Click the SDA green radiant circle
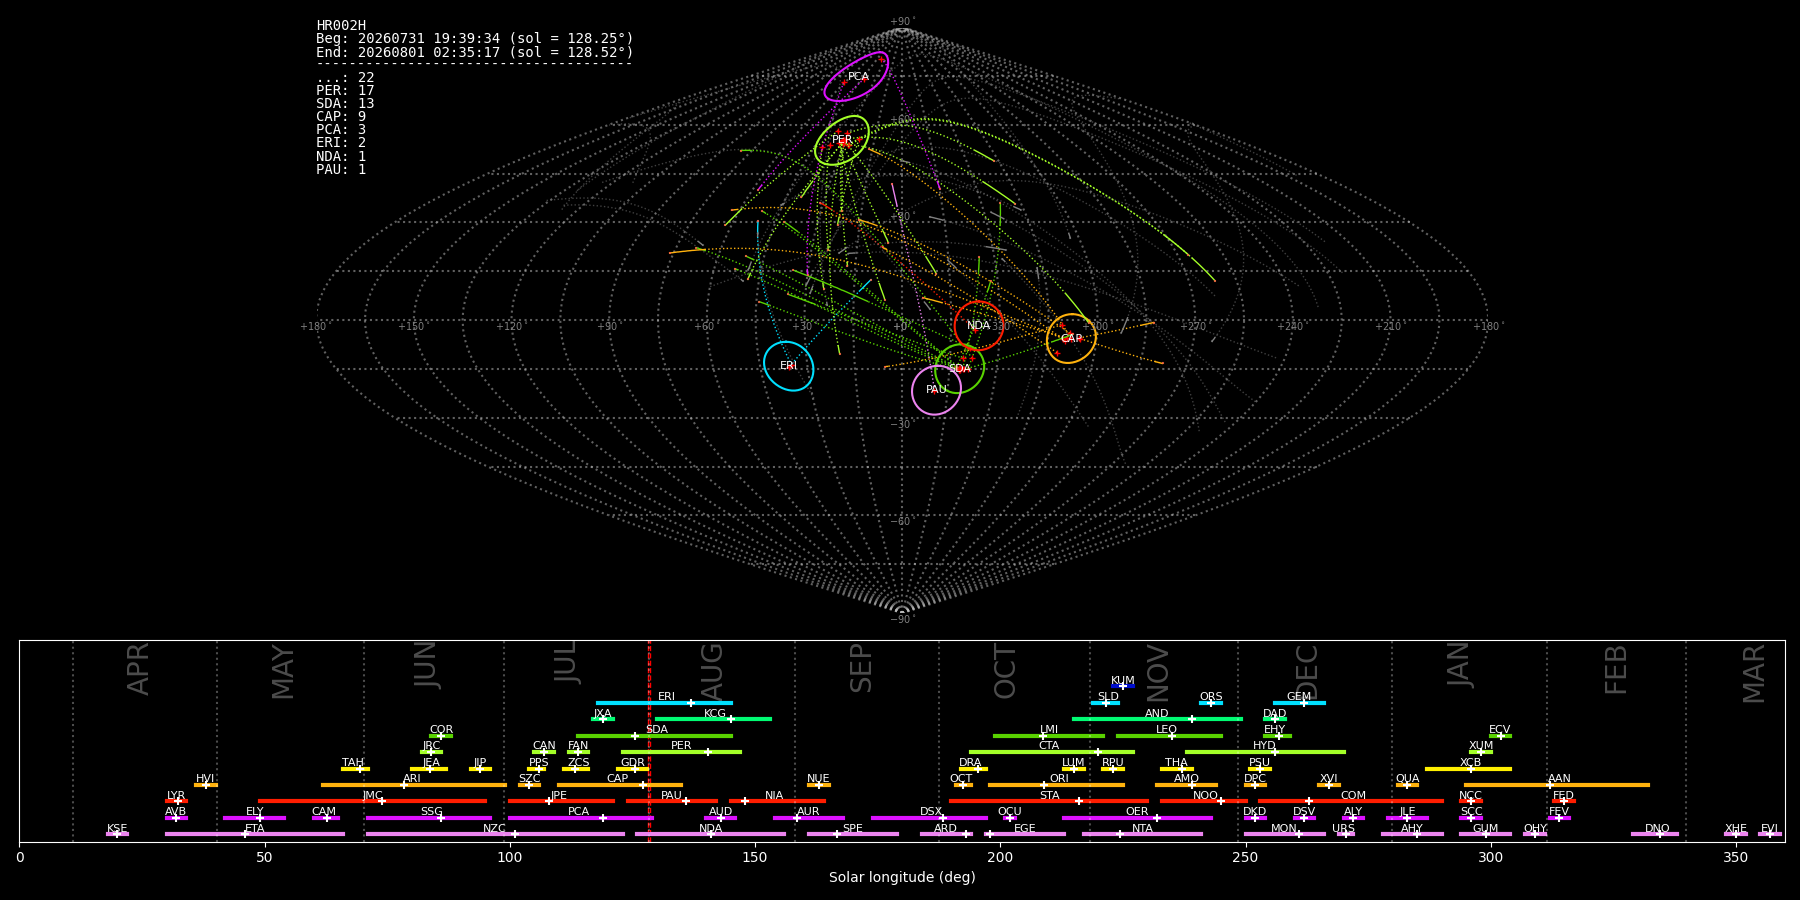 click(x=960, y=369)
